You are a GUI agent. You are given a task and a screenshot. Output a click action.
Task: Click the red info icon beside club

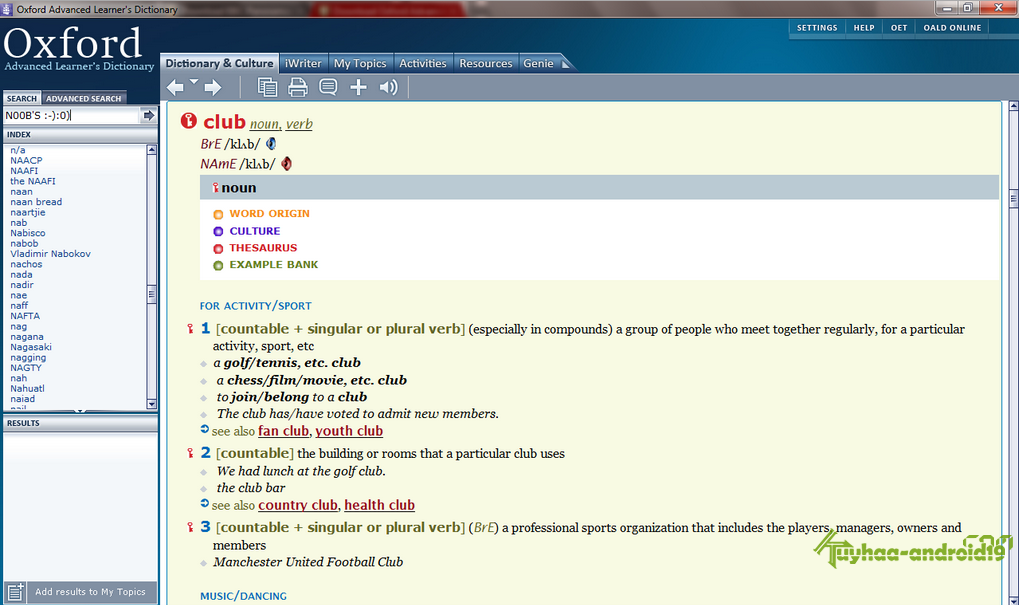(x=188, y=121)
